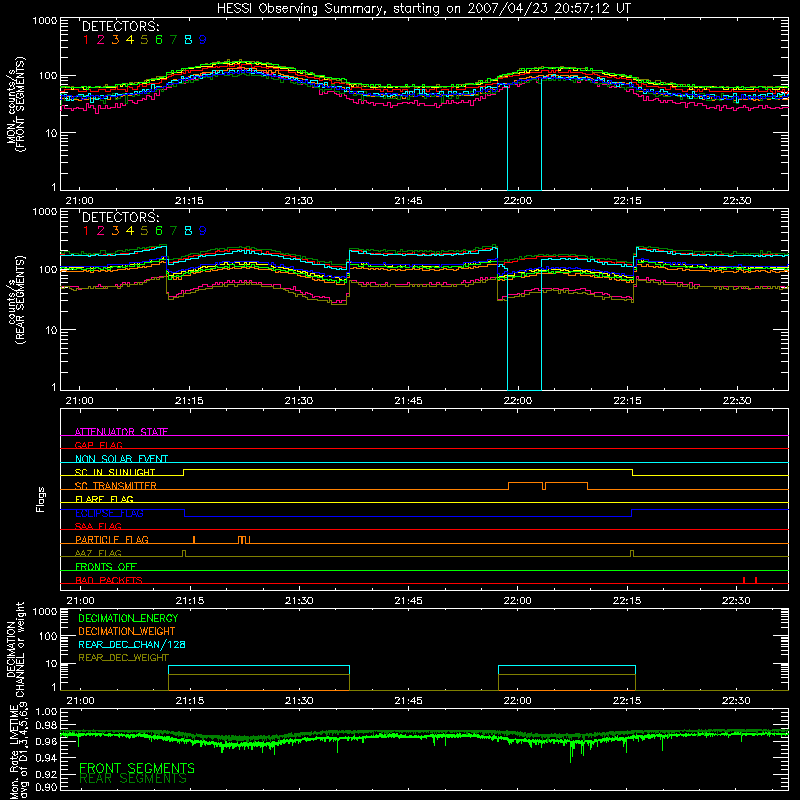This screenshot has height=800, width=800.
Task: Click the Flags y-axis title
Action: click(40, 499)
